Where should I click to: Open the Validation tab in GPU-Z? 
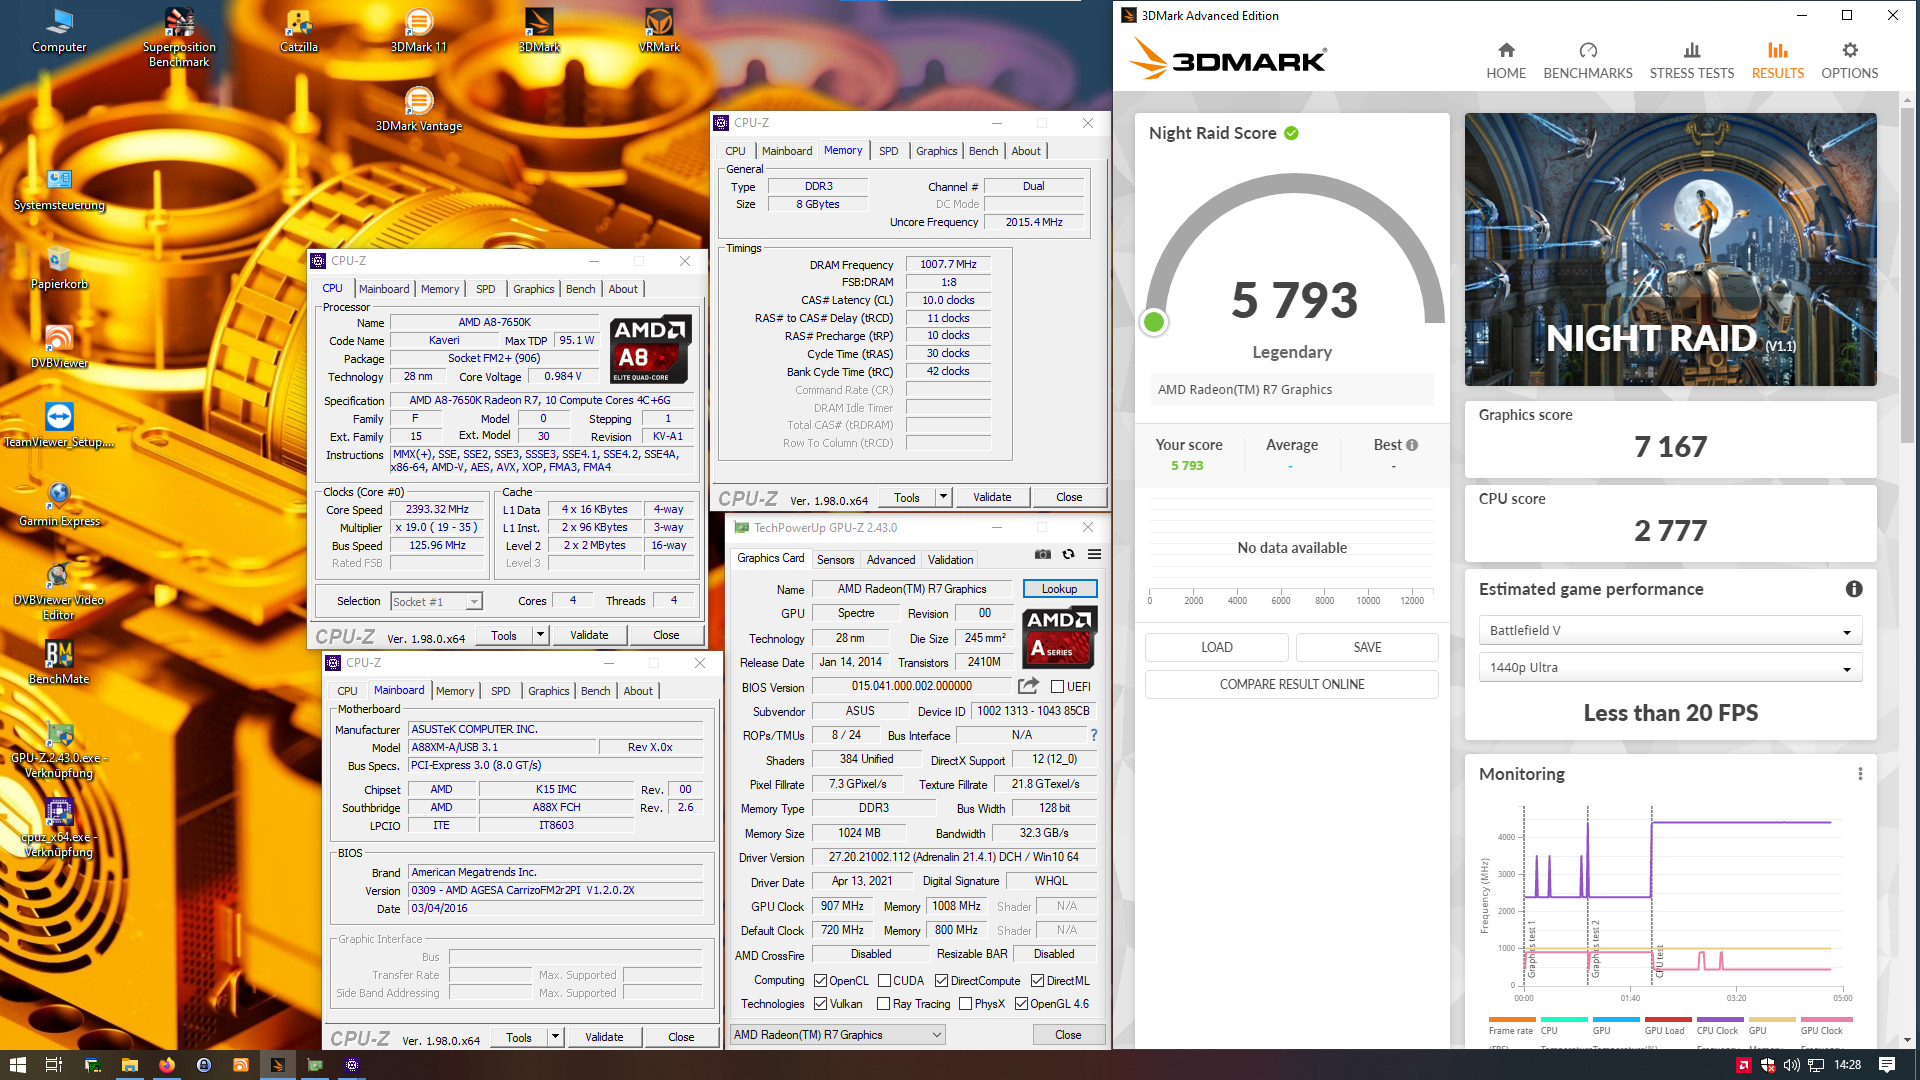coord(950,560)
